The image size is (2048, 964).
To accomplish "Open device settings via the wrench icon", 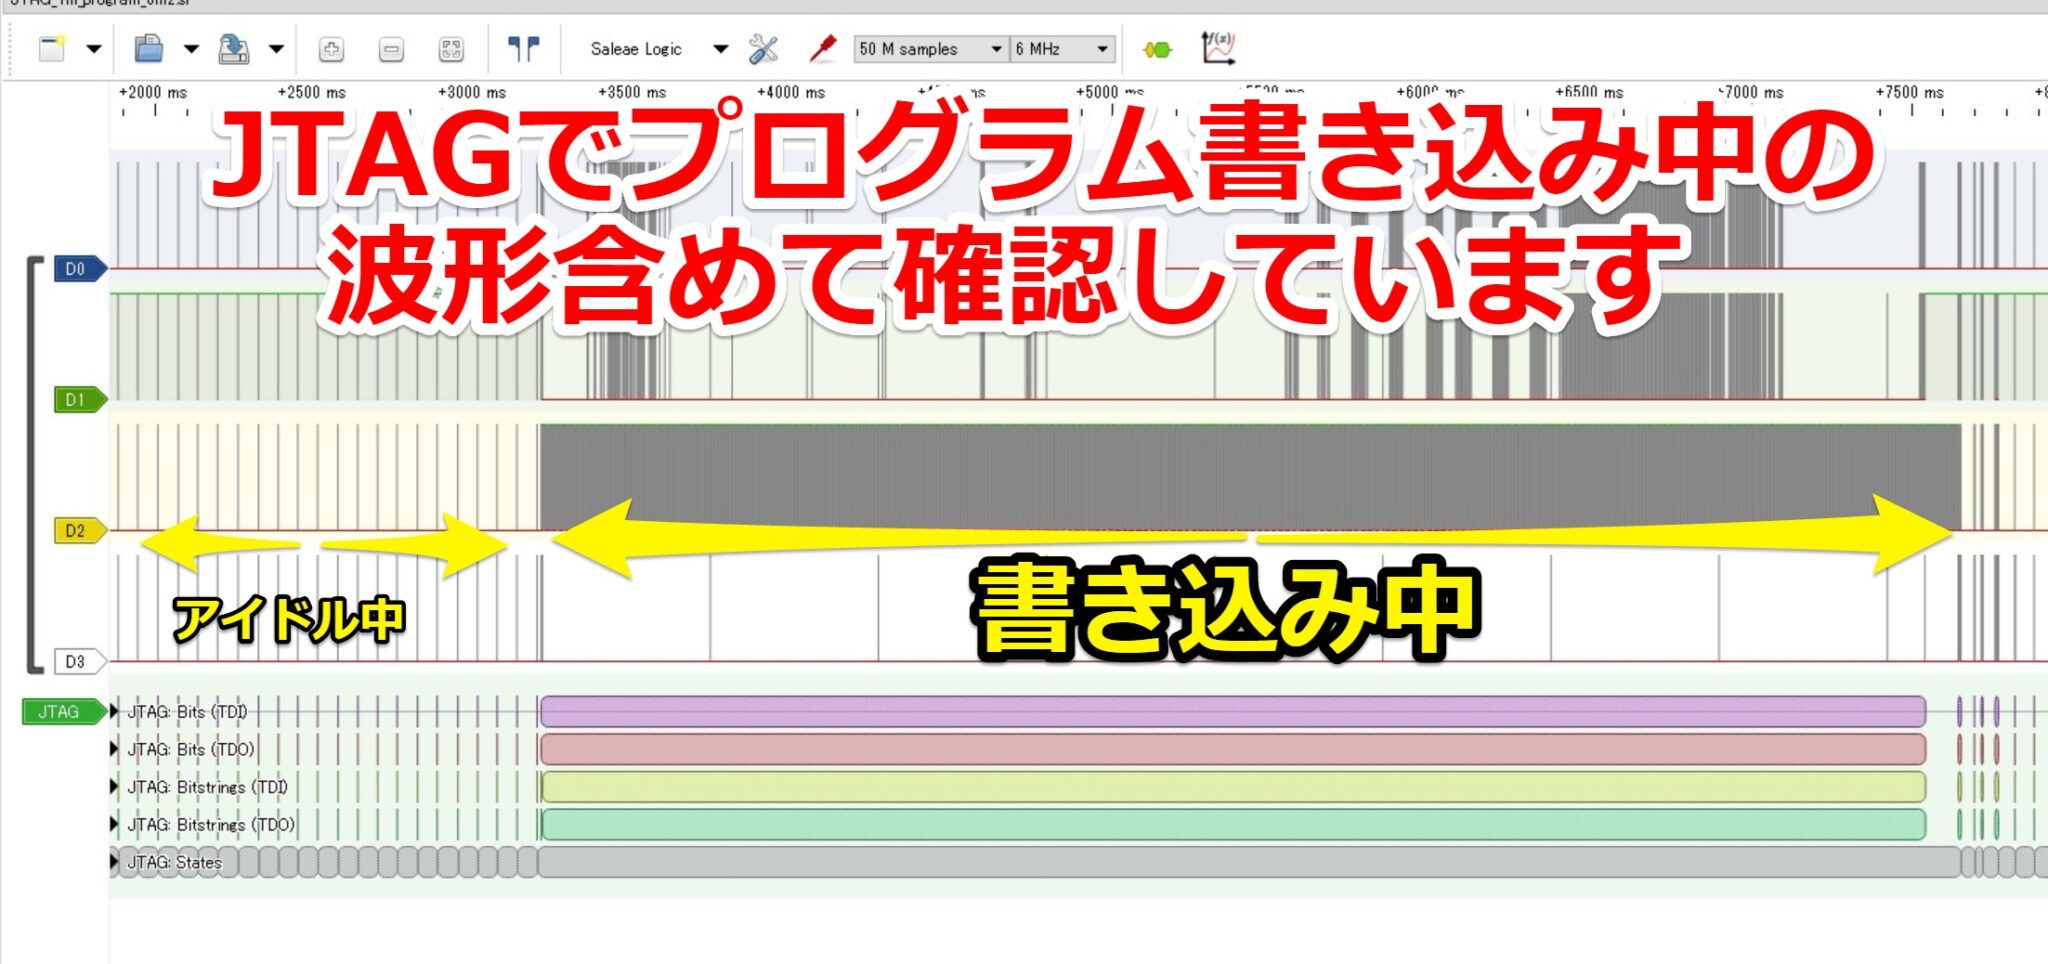I will [765, 47].
